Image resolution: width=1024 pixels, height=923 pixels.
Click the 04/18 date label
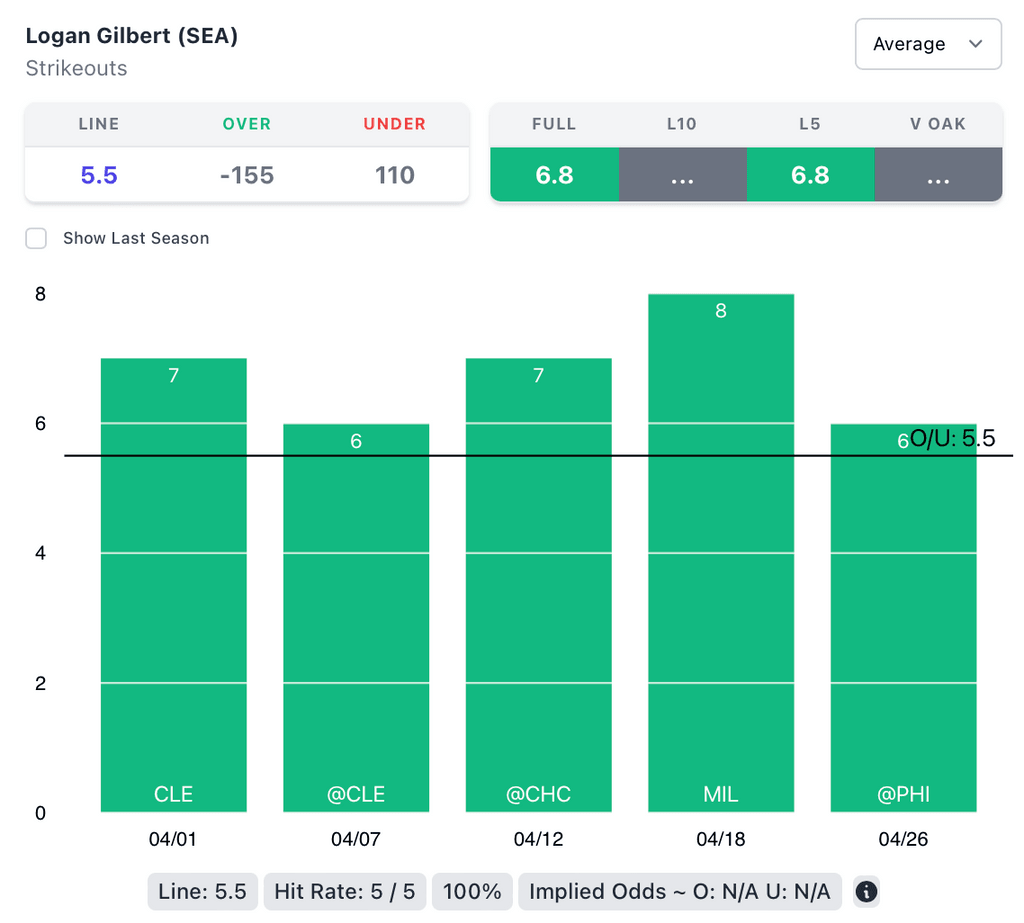721,839
